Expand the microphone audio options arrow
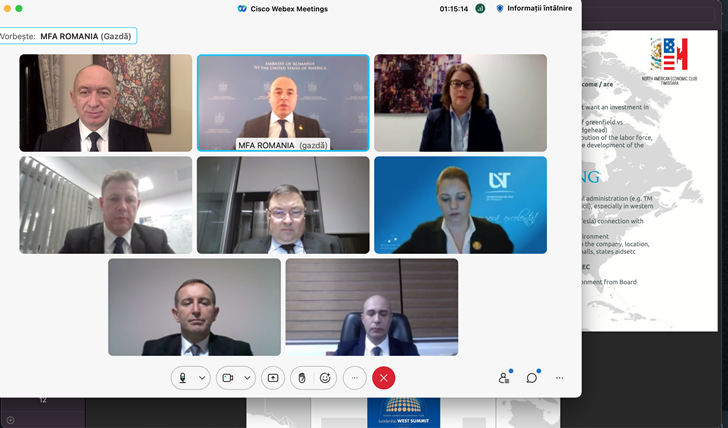 click(202, 378)
